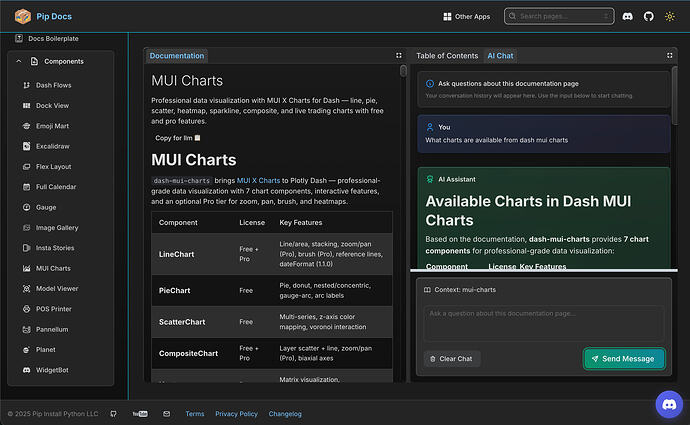
Task: Click the Clear Chat button
Action: pos(451,359)
